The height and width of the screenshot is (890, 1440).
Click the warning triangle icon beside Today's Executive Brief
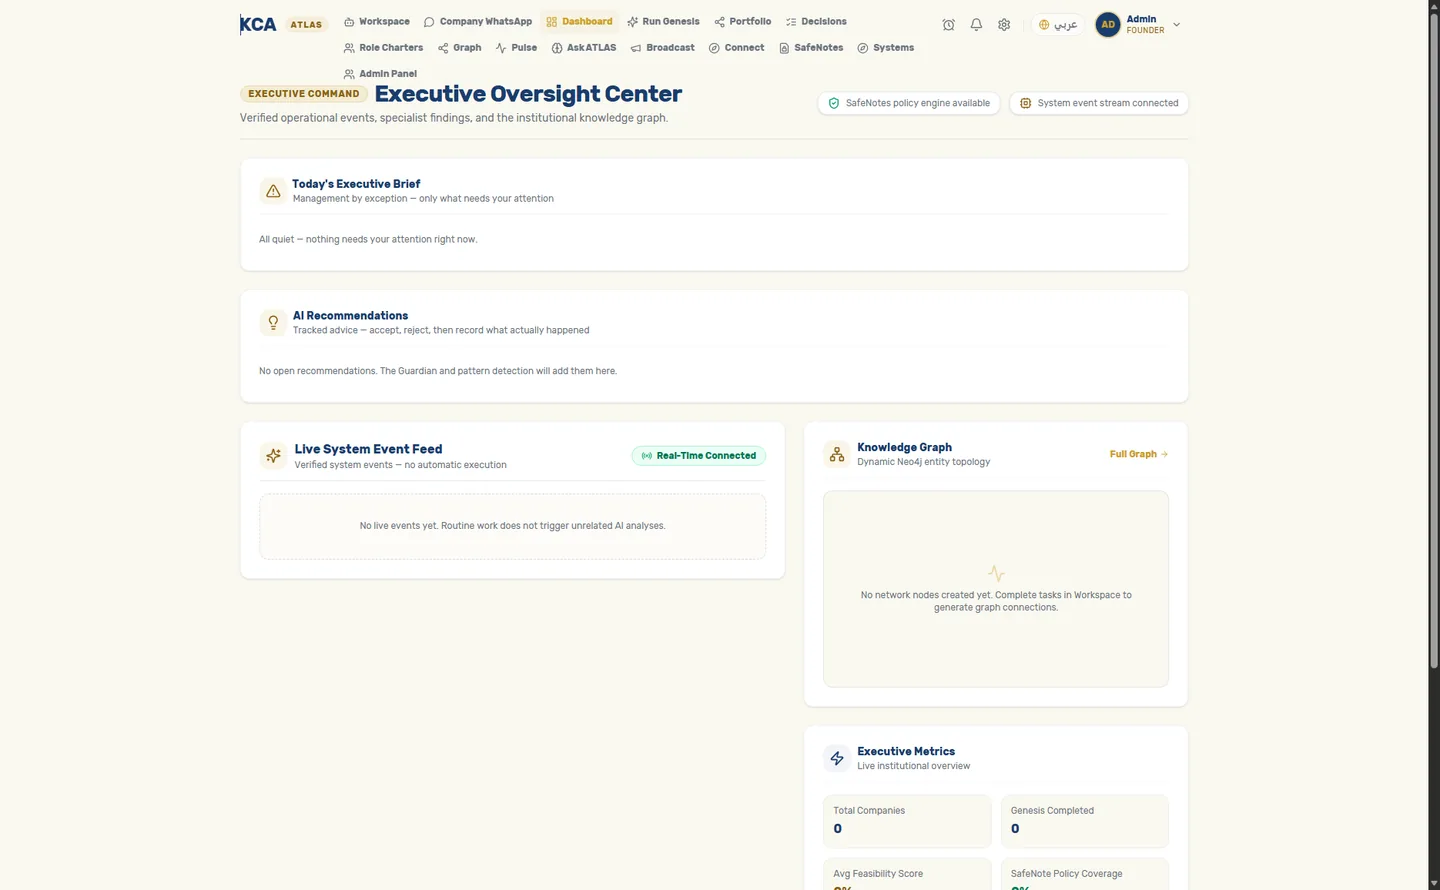[x=273, y=191]
